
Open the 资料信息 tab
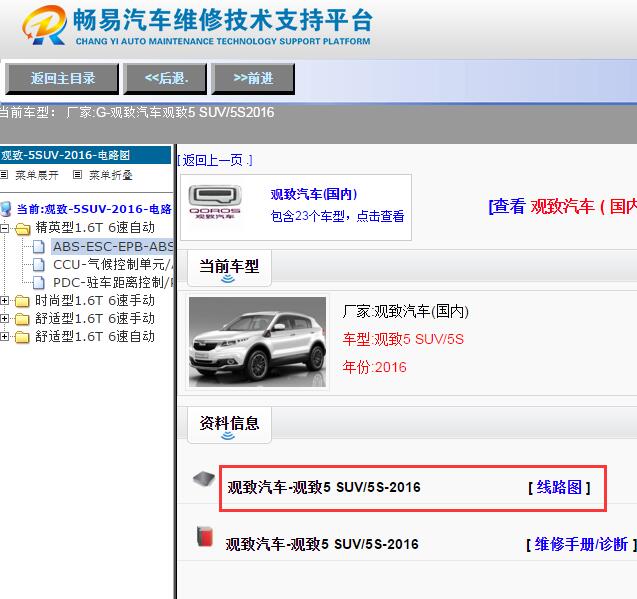pyautogui.click(x=229, y=425)
